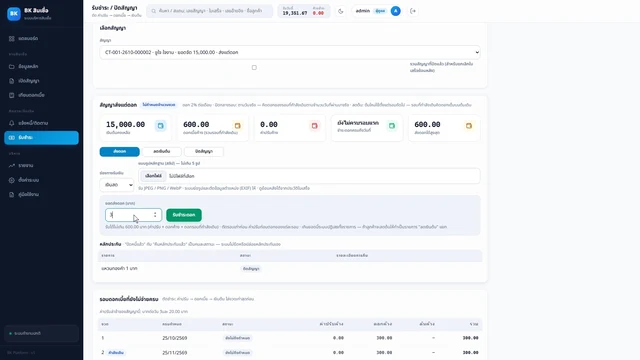
Task: Click the admin username in the header
Action: click(362, 11)
